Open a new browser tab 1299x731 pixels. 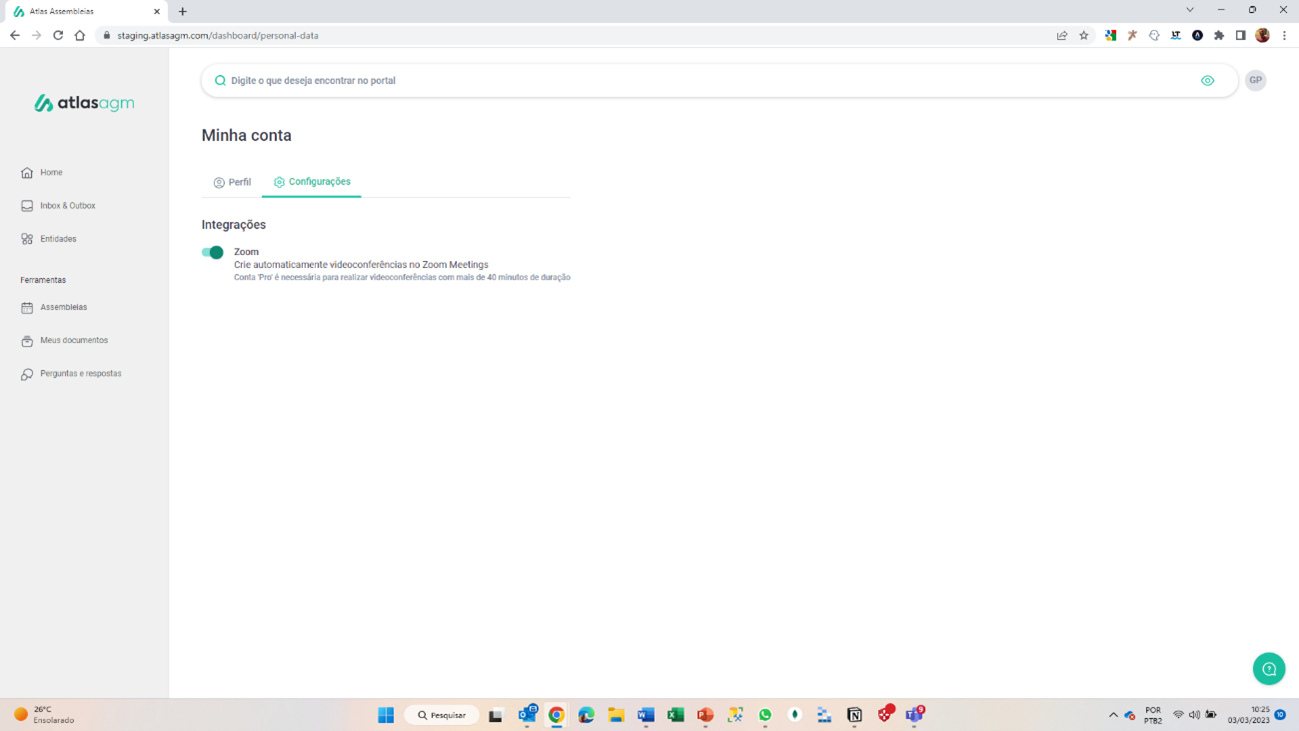(x=182, y=11)
